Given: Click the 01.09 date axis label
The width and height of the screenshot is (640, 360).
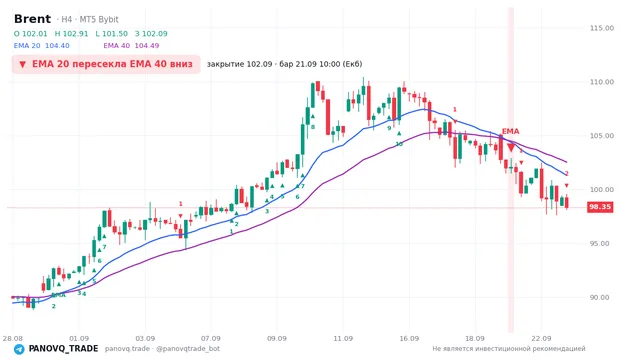Looking at the screenshot, I should pos(79,339).
